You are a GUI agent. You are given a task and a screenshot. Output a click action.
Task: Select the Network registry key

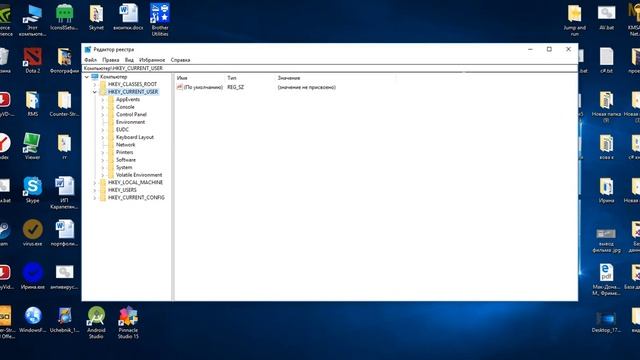[x=125, y=145]
